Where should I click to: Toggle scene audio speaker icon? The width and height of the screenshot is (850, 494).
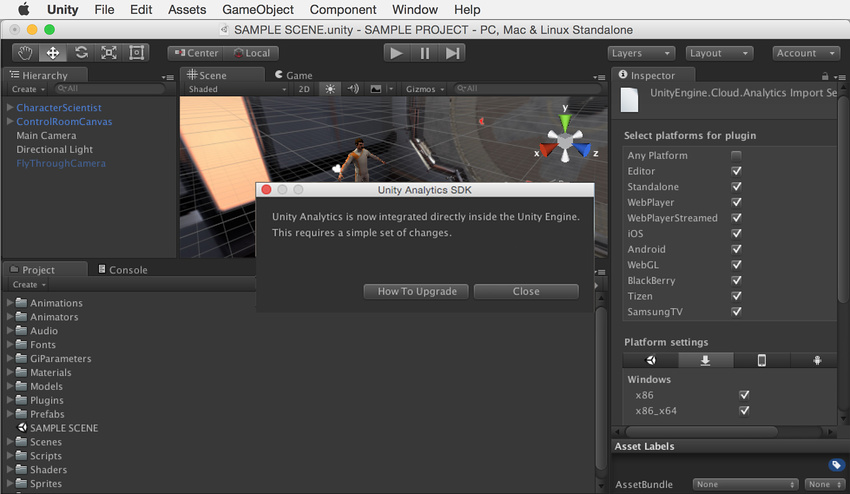tap(353, 89)
